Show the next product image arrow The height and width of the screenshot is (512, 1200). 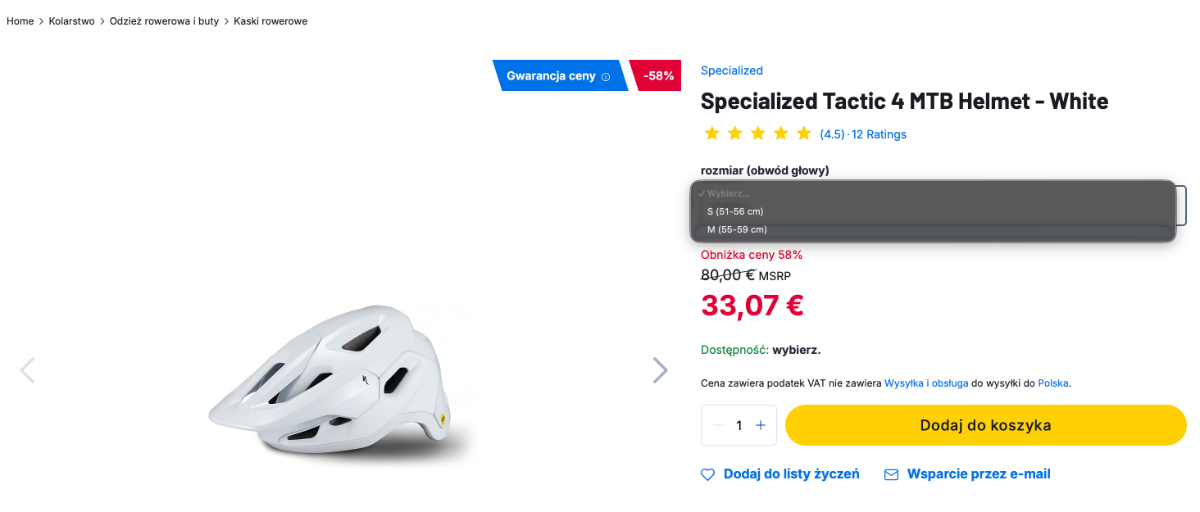[x=660, y=370]
